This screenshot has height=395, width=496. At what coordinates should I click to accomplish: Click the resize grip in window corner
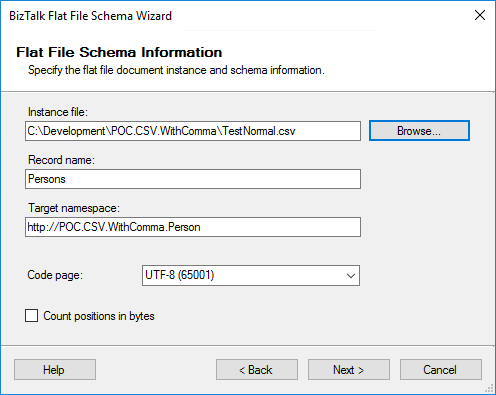(489, 388)
